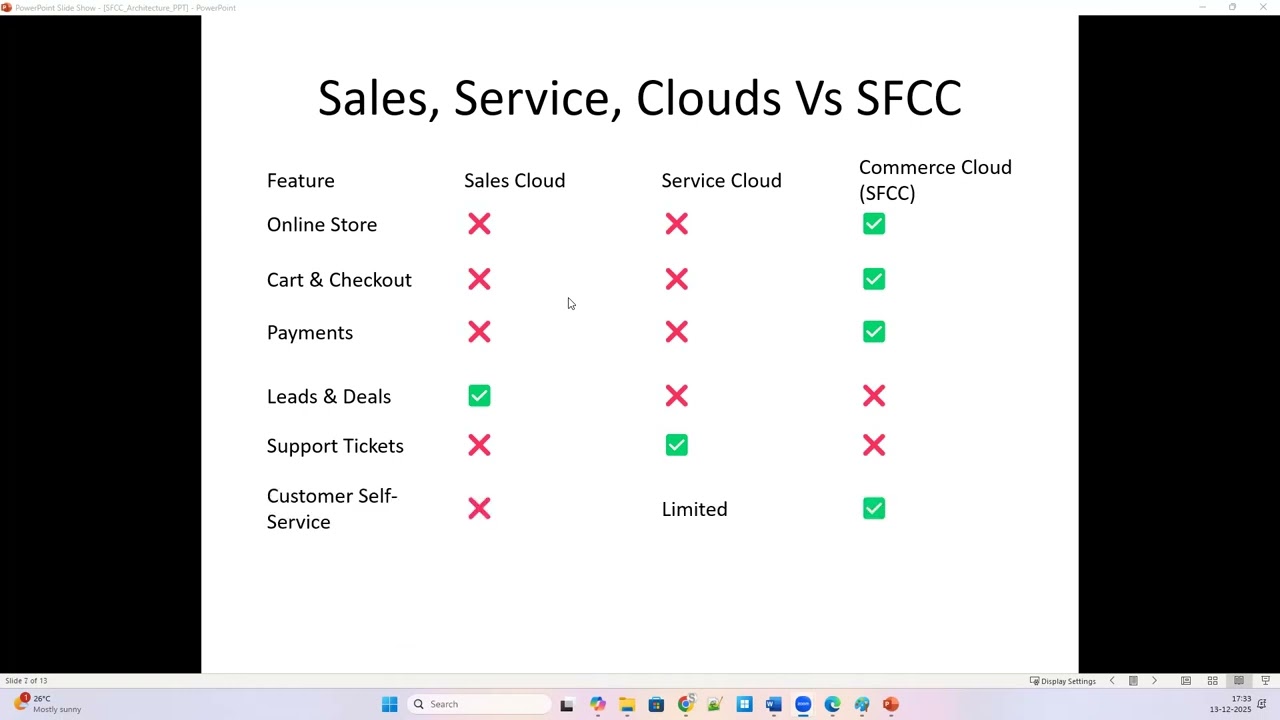The image size is (1280, 720).
Task: Click the 'Customer Self-Service' row label
Action: (332, 509)
